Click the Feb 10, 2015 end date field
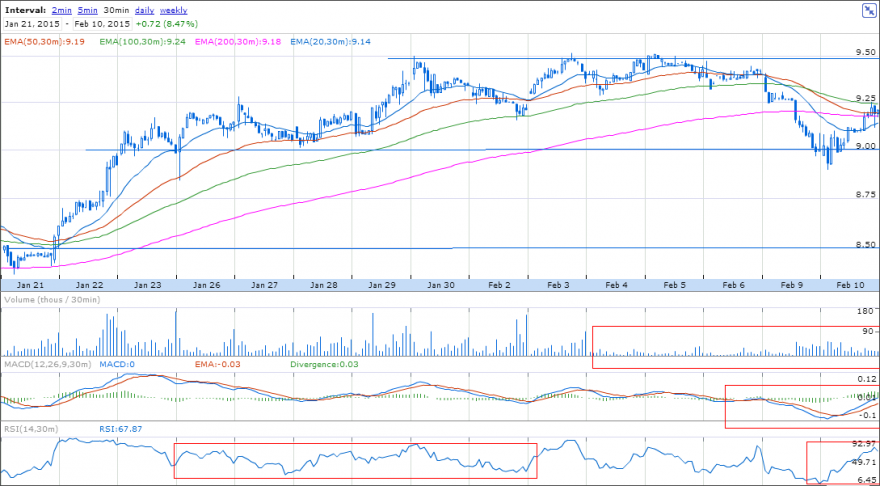The height and width of the screenshot is (486, 880). point(103,24)
